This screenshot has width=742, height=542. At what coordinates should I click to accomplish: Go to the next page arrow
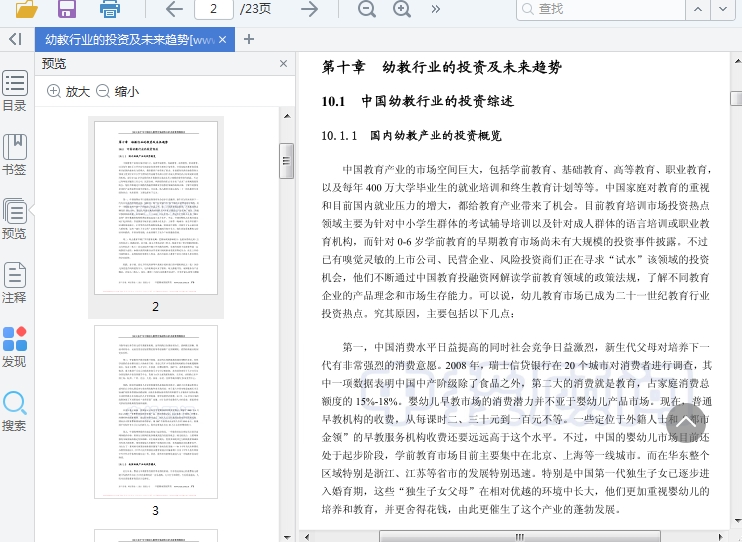(310, 9)
